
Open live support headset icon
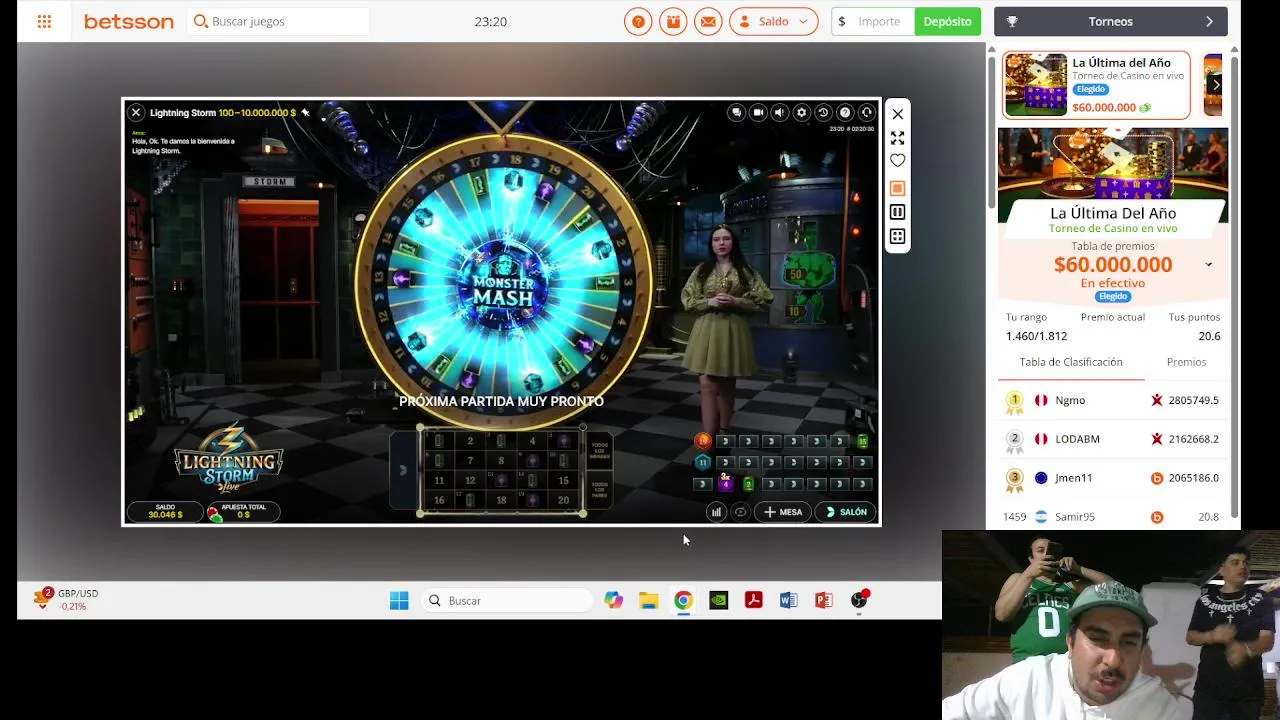point(867,113)
